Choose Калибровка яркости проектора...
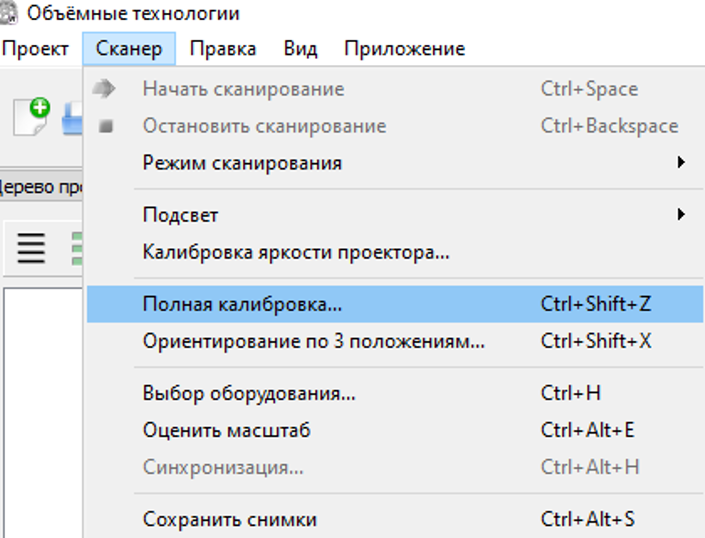Image resolution: width=705 pixels, height=538 pixels. point(296,252)
